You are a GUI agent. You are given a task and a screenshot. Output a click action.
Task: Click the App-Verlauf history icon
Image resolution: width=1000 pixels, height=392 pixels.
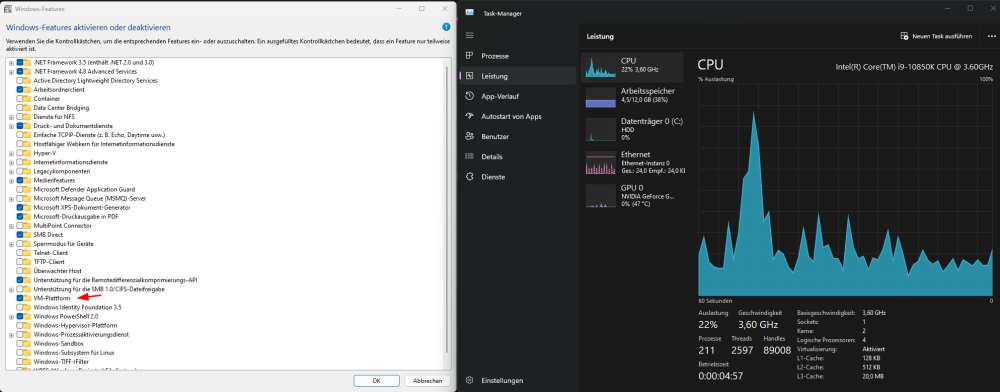[x=470, y=96]
